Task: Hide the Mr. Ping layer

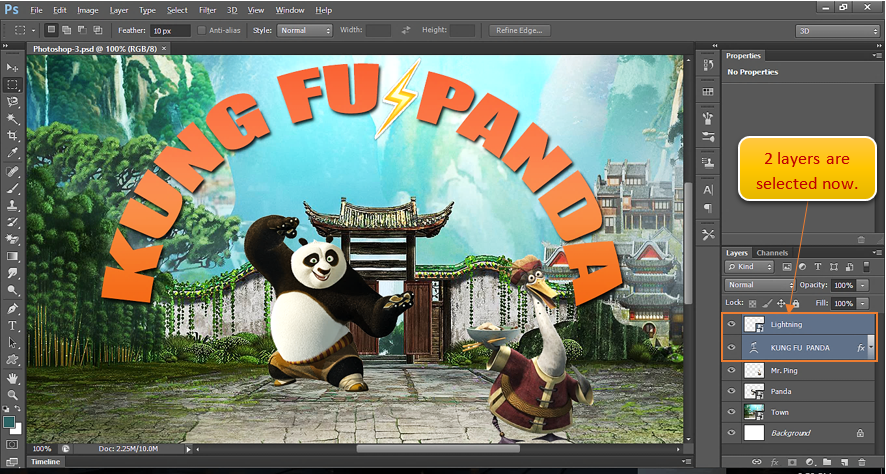Action: click(732, 371)
